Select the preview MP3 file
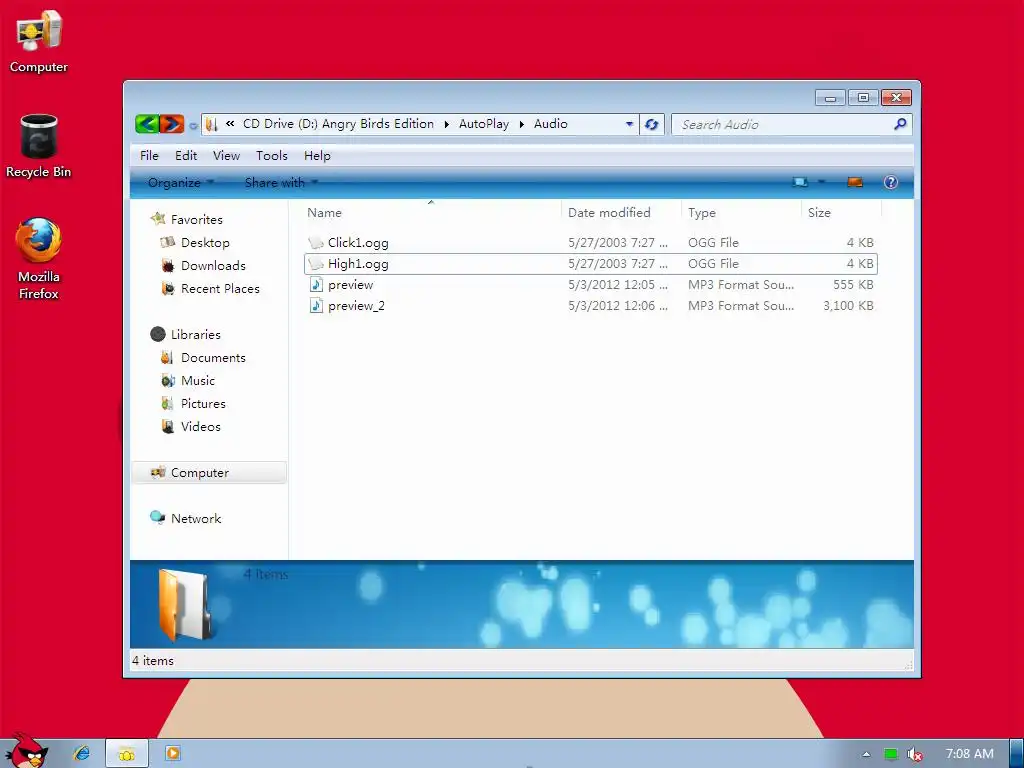The width and height of the screenshot is (1024, 768). tap(590, 285)
